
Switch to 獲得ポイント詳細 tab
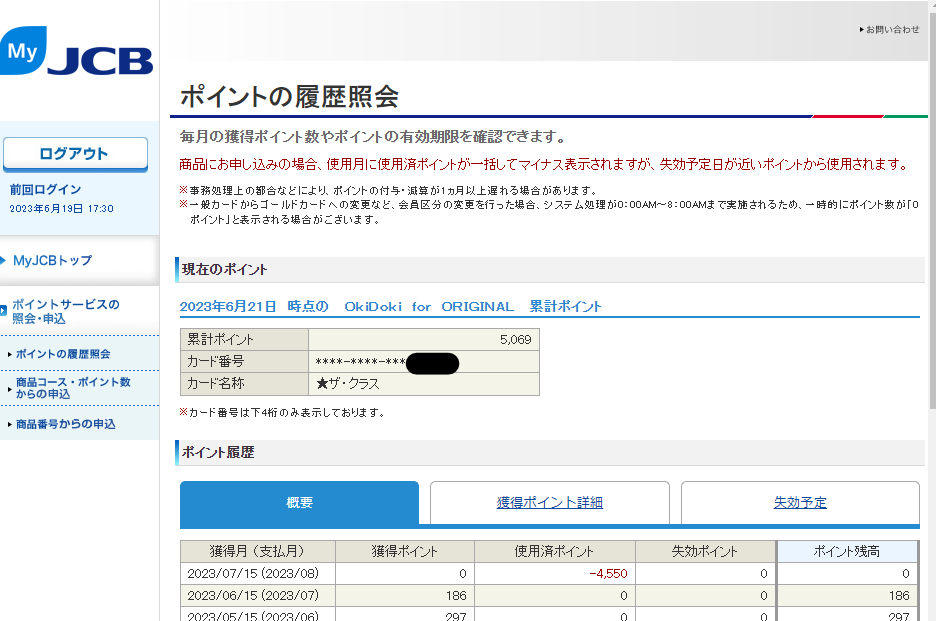550,503
